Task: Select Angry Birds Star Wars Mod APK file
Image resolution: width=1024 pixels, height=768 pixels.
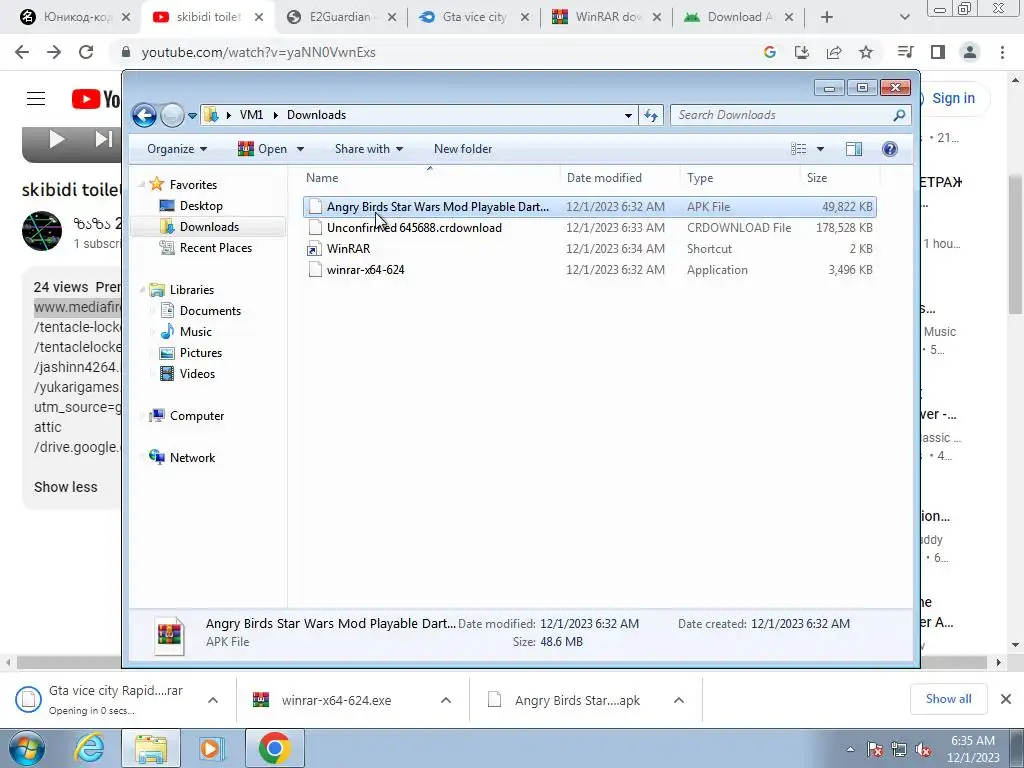Action: [x=590, y=207]
